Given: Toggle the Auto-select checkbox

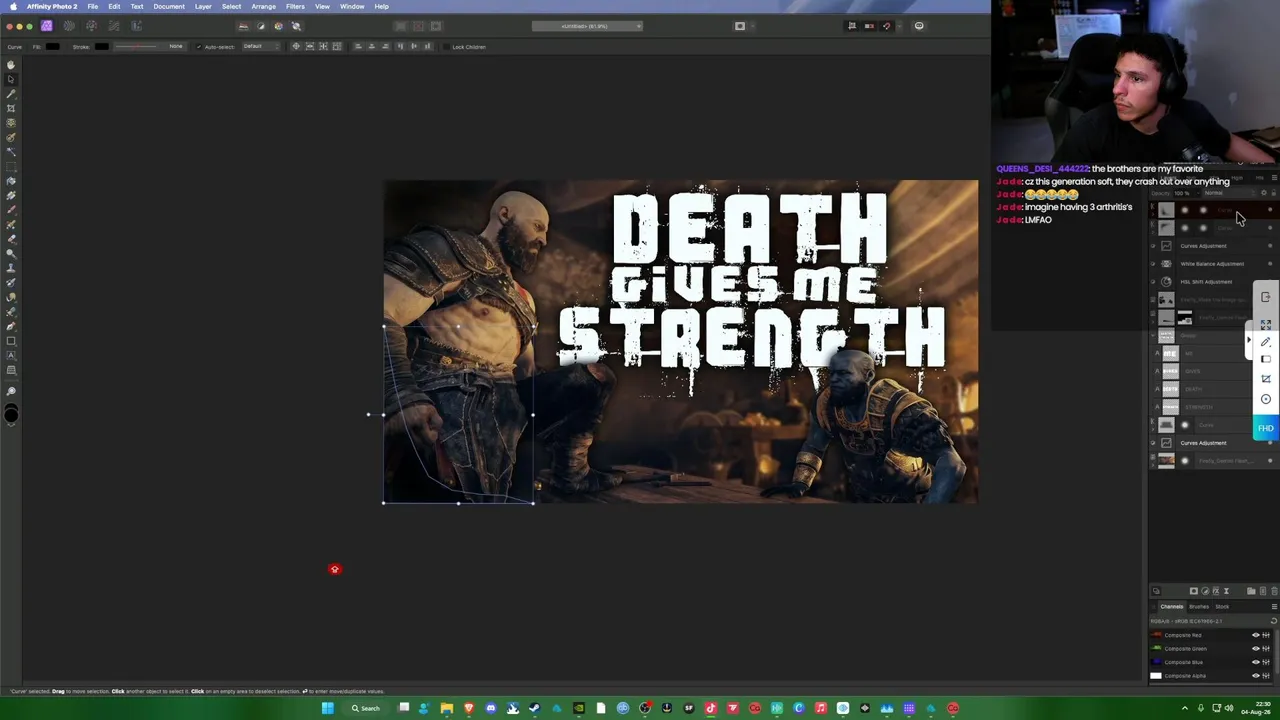Looking at the screenshot, I should [199, 47].
